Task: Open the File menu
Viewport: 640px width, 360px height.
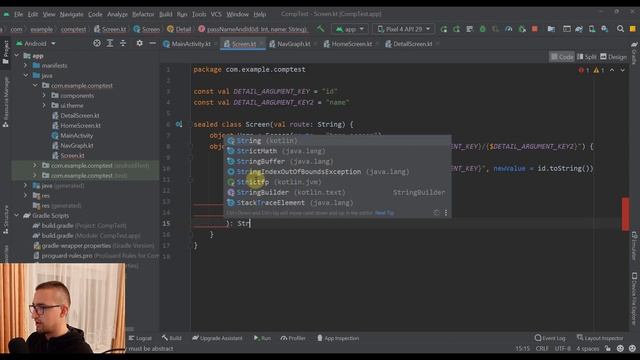Action: [18, 14]
